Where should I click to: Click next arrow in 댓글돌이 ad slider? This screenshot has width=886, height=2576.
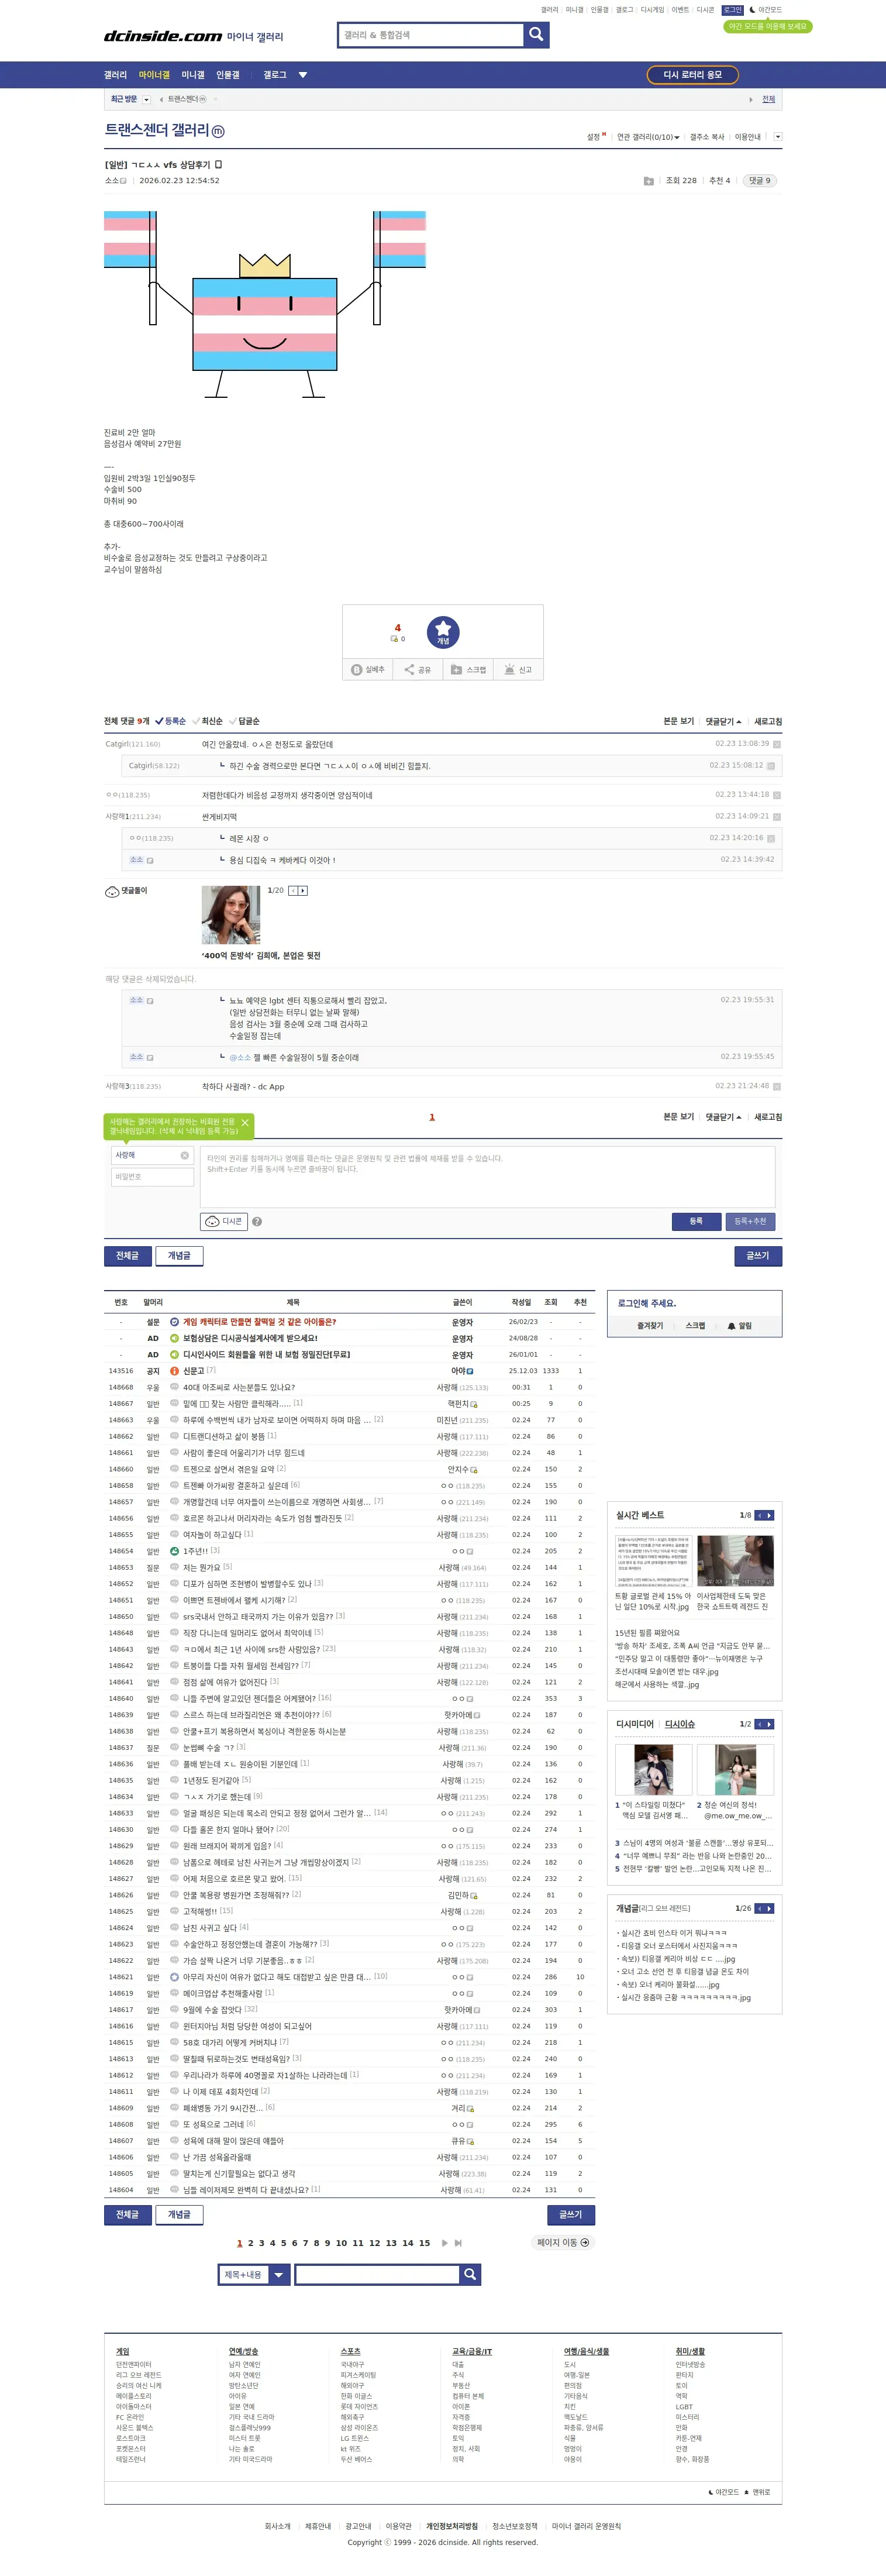tap(303, 890)
